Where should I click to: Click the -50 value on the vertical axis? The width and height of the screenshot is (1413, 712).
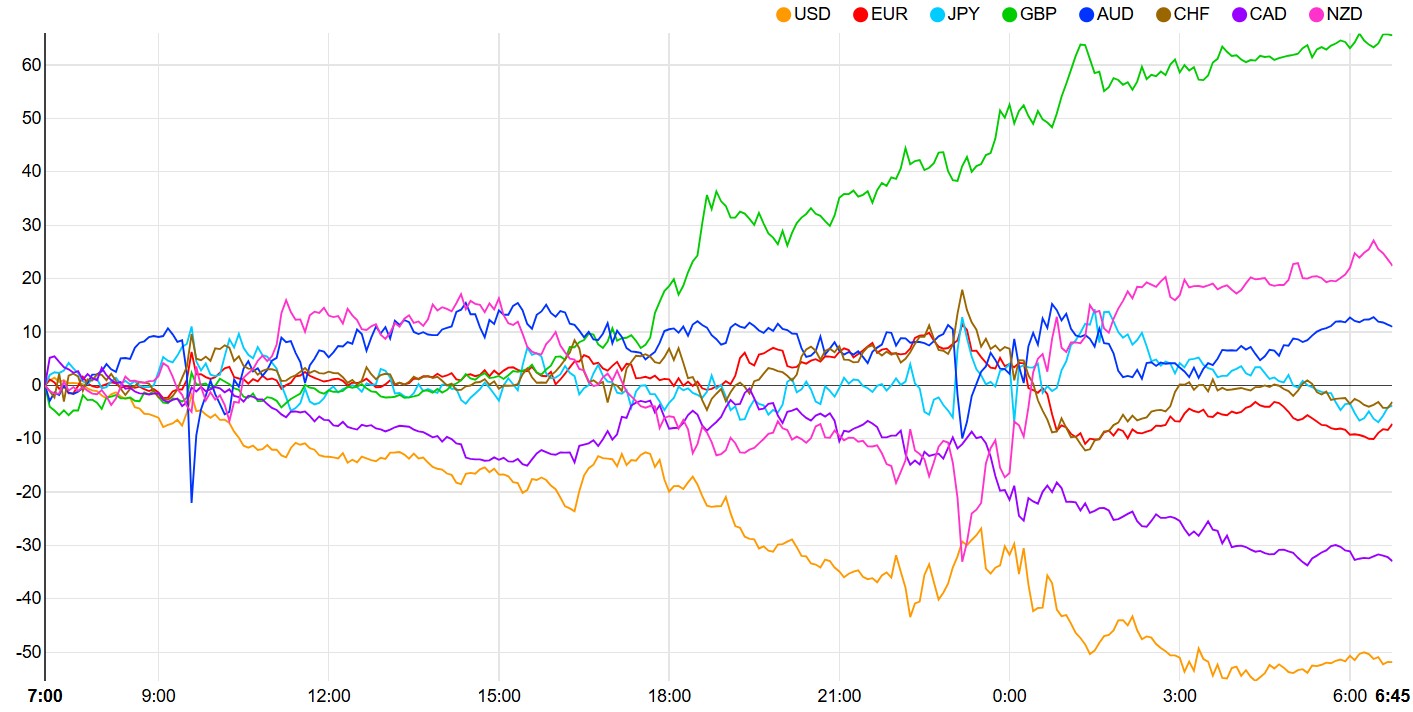coord(27,652)
